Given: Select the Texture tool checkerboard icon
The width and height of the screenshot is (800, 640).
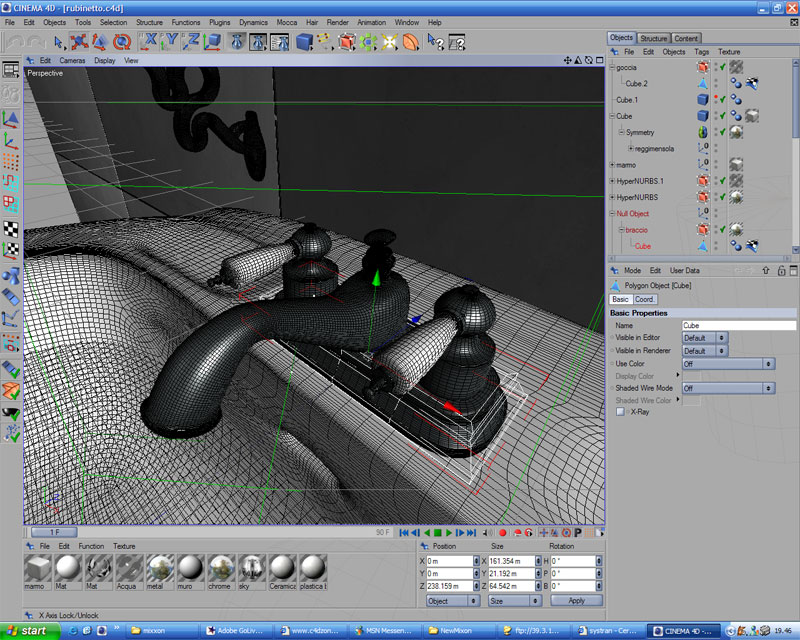Looking at the screenshot, I should [11, 229].
